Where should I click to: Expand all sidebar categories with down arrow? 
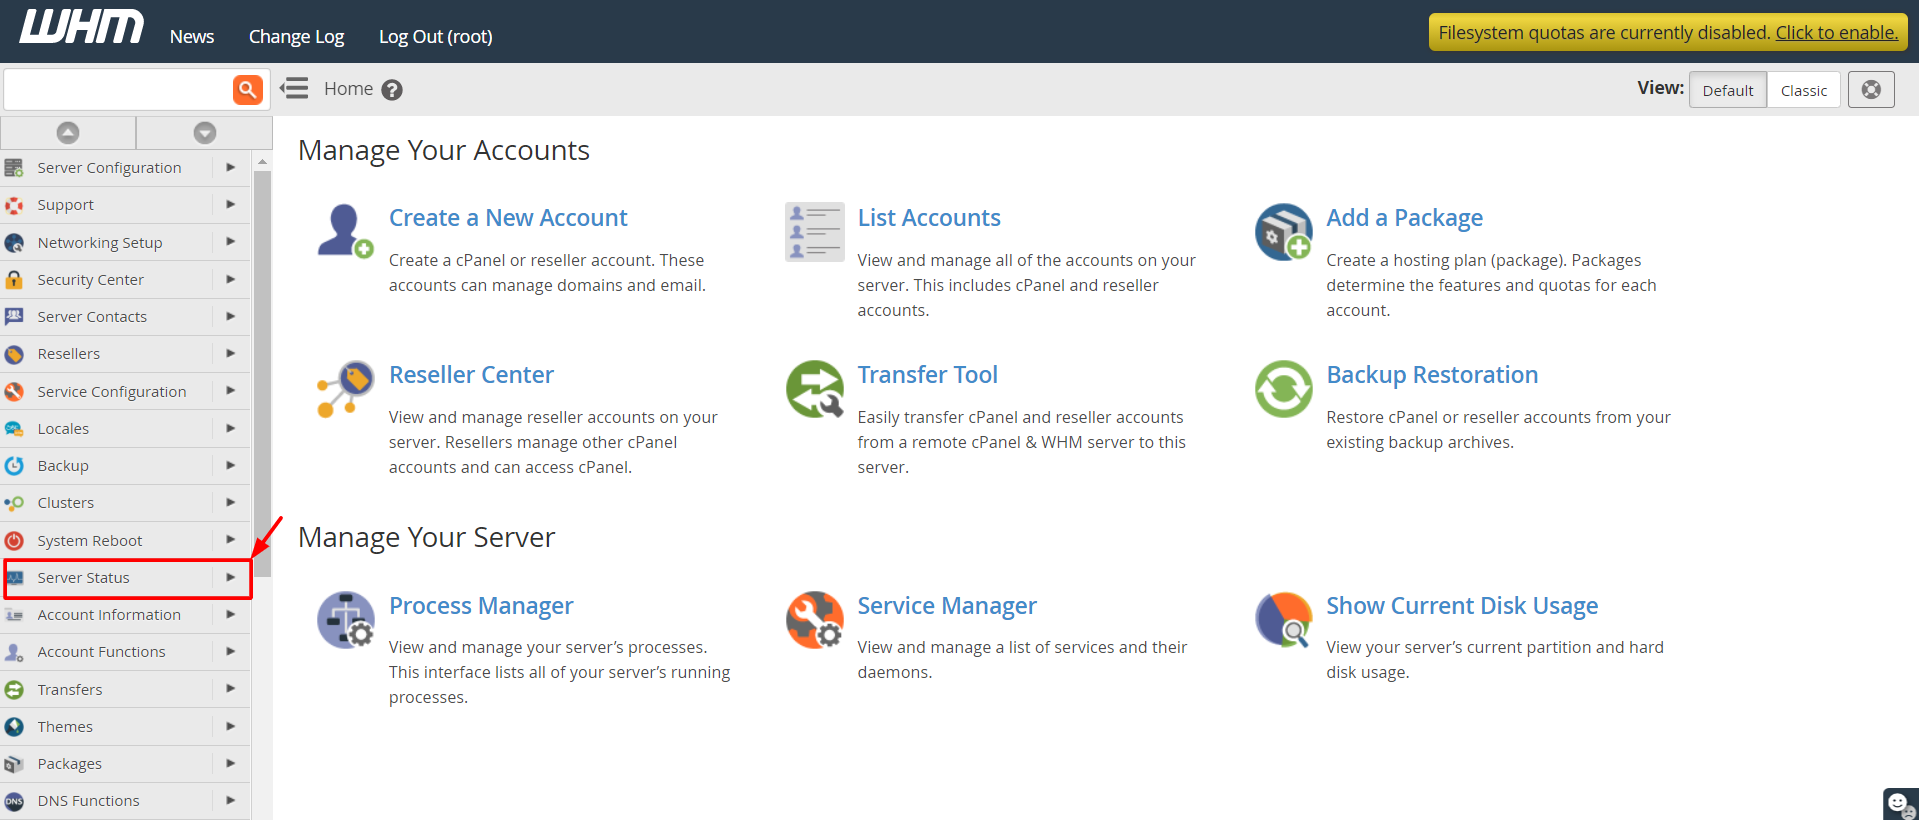coord(205,132)
